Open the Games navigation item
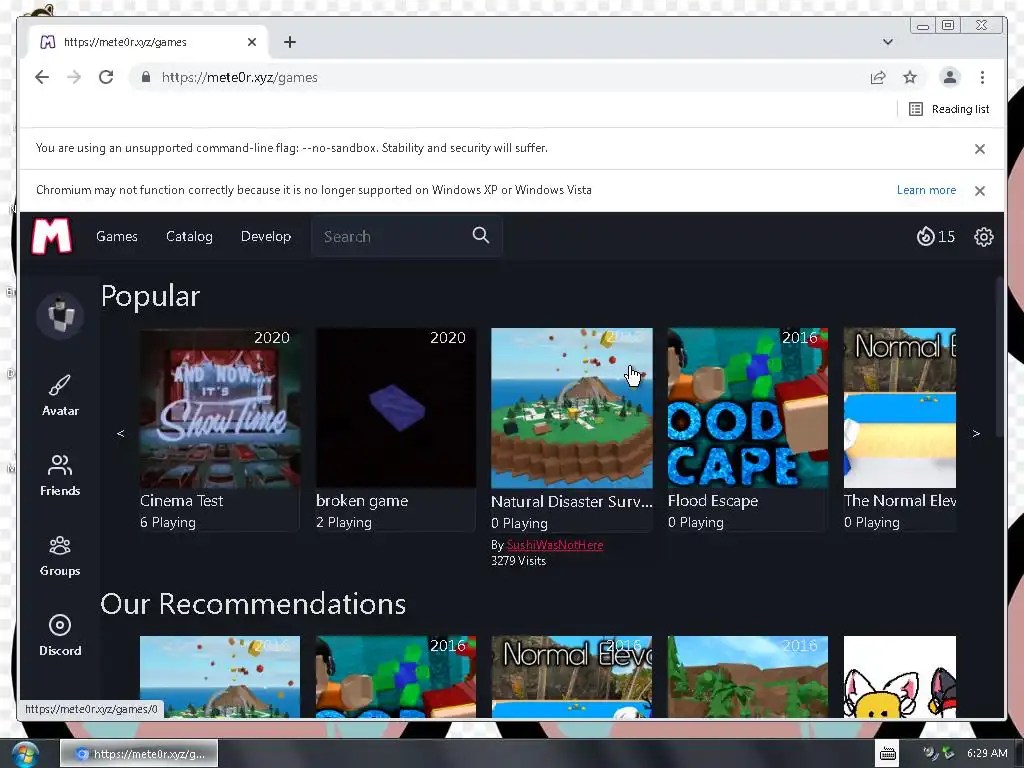The image size is (1024, 768). (x=117, y=236)
